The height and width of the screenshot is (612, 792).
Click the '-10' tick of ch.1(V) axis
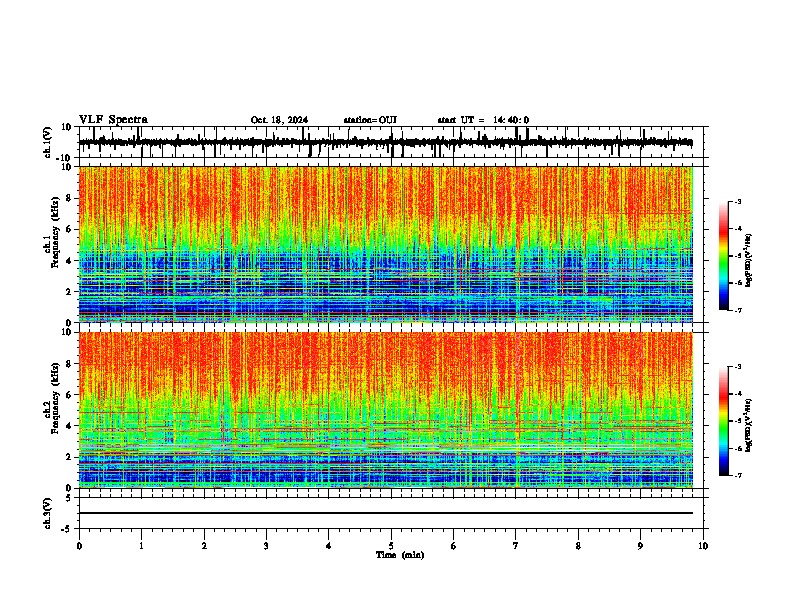[65, 158]
